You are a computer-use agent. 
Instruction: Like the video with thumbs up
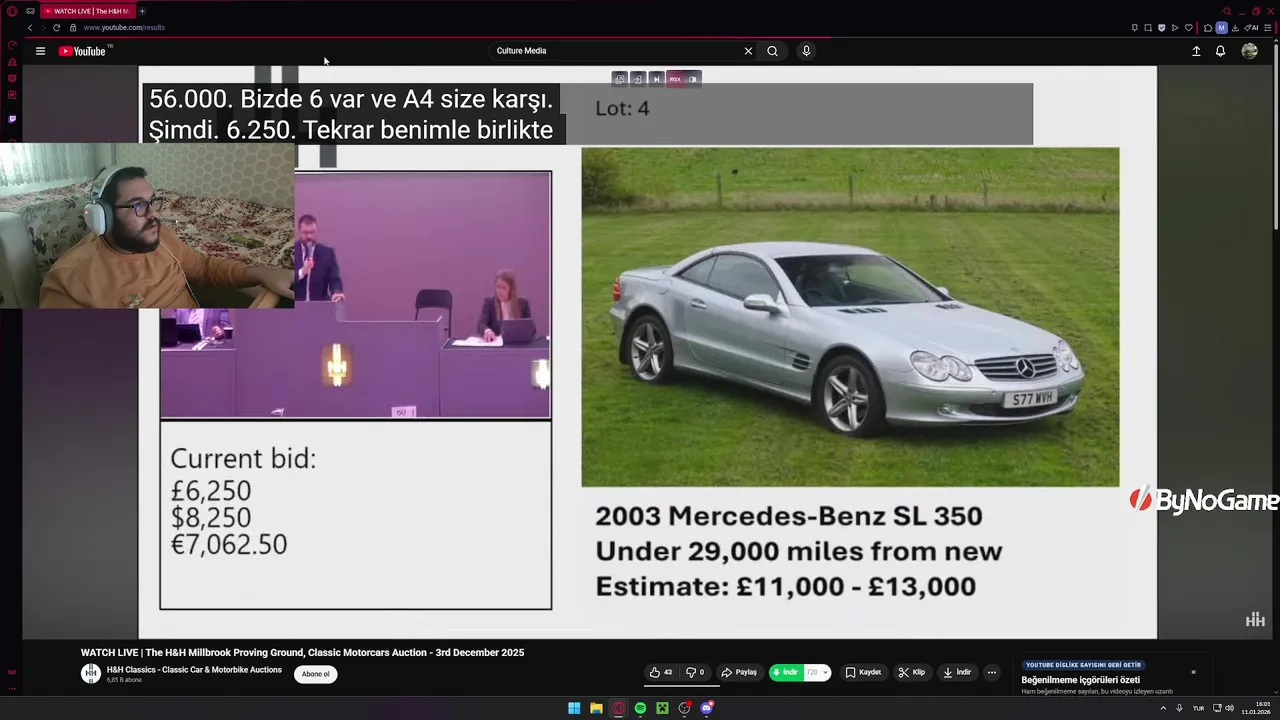click(x=660, y=672)
